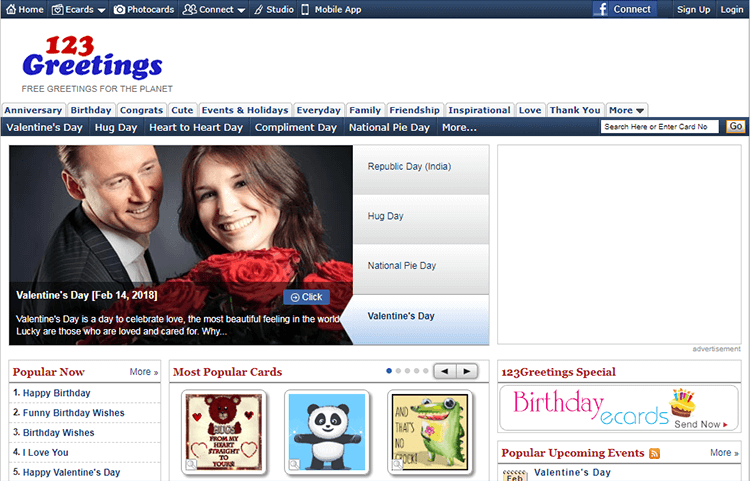This screenshot has width=750, height=481.
Task: Select the Inspirational category tab
Action: tap(479, 110)
